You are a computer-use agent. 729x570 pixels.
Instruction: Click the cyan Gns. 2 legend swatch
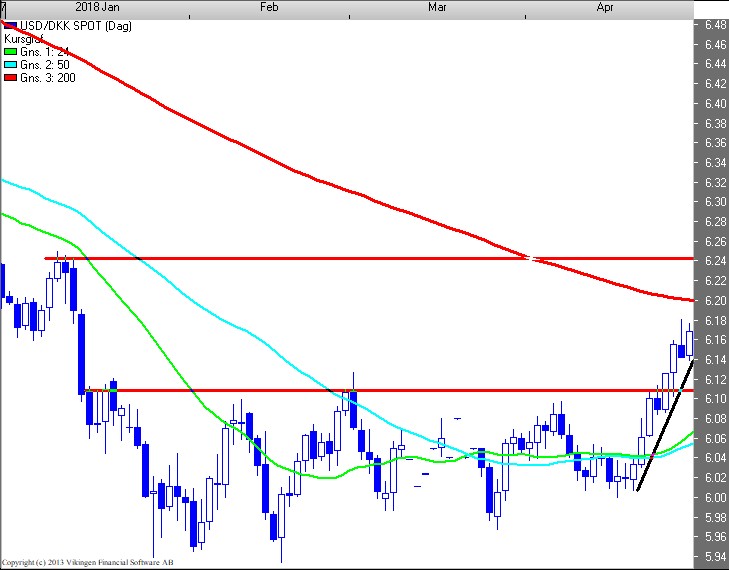coord(11,64)
